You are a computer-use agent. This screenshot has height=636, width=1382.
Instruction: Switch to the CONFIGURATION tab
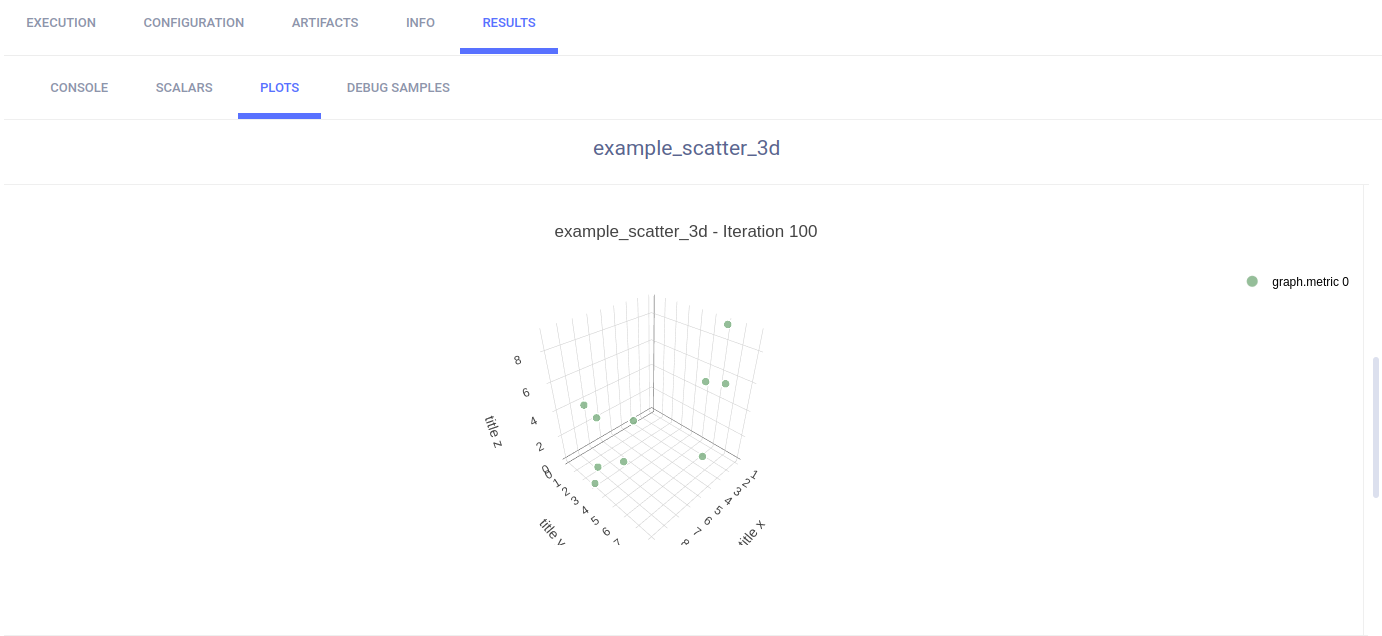pyautogui.click(x=194, y=23)
